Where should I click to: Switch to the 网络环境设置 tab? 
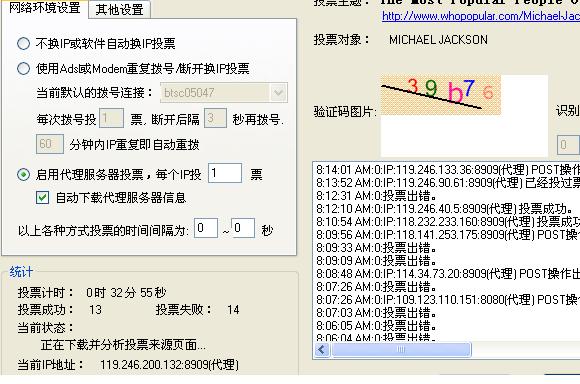tap(44, 8)
